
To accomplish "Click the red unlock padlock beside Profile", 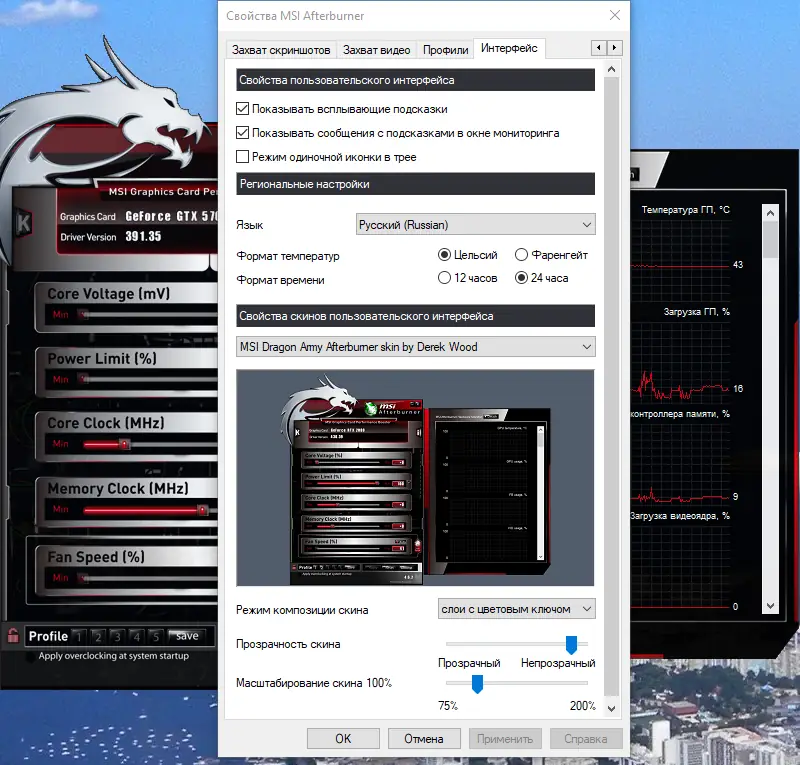I will pos(13,636).
